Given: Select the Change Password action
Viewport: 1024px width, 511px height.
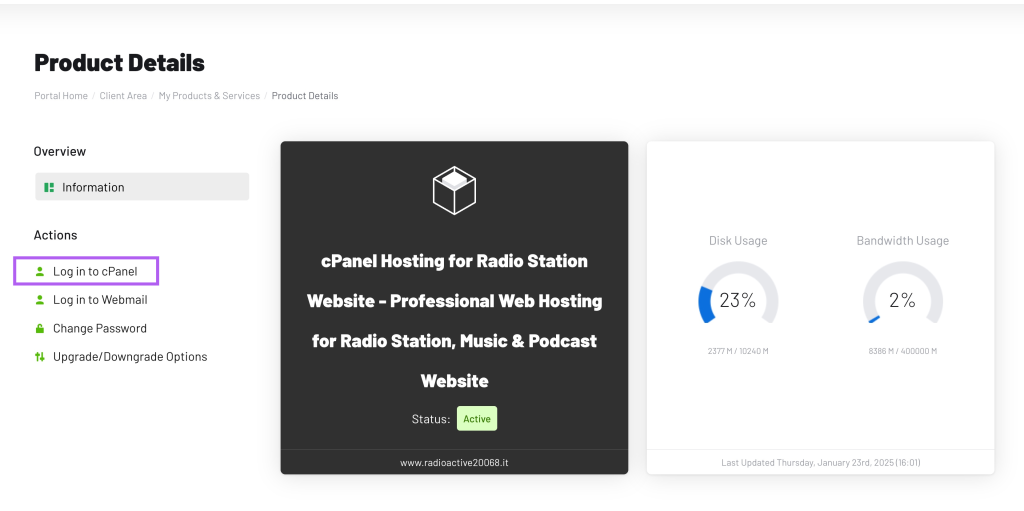Looking at the screenshot, I should (x=100, y=328).
